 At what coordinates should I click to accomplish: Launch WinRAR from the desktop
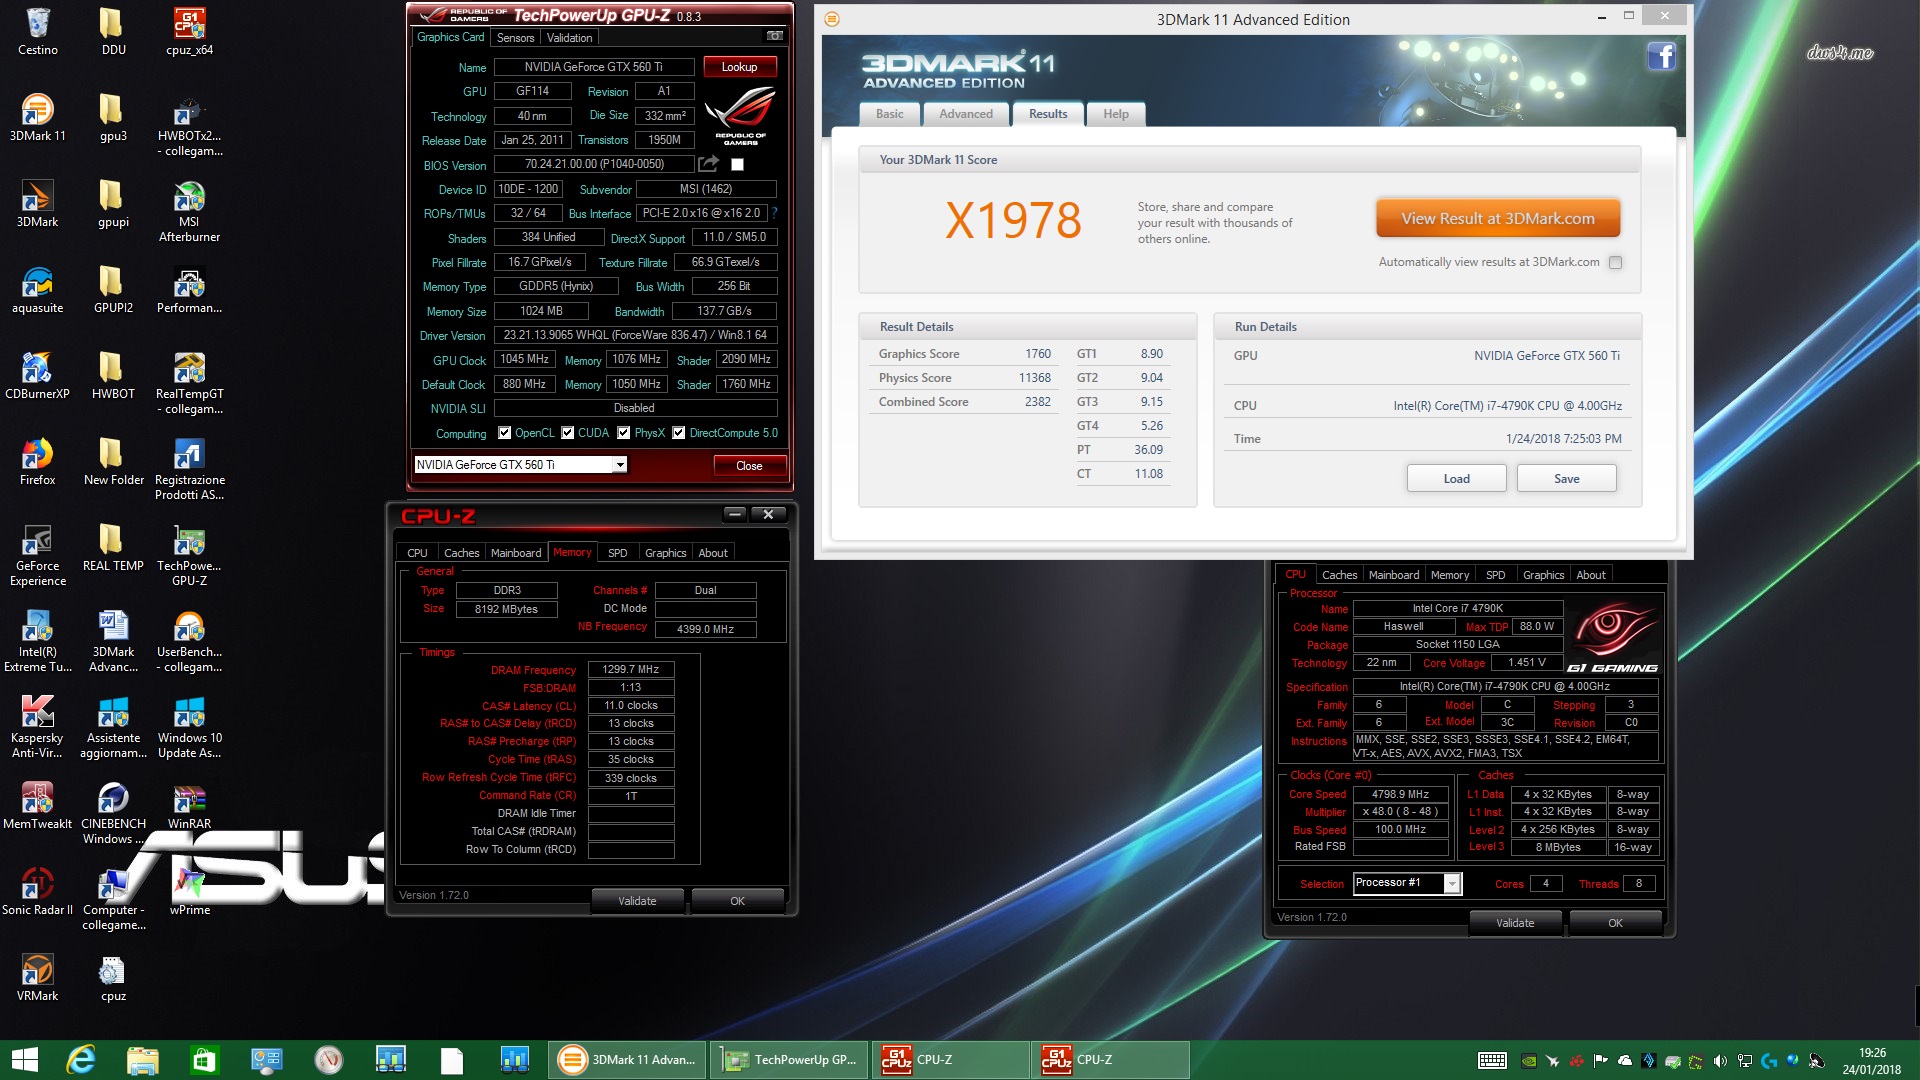tap(189, 806)
